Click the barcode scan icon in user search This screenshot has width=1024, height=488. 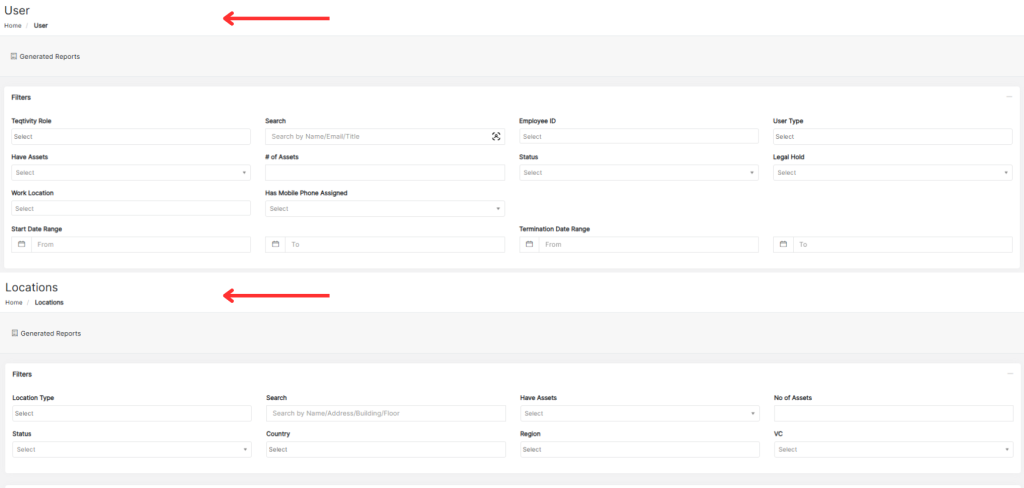click(496, 136)
